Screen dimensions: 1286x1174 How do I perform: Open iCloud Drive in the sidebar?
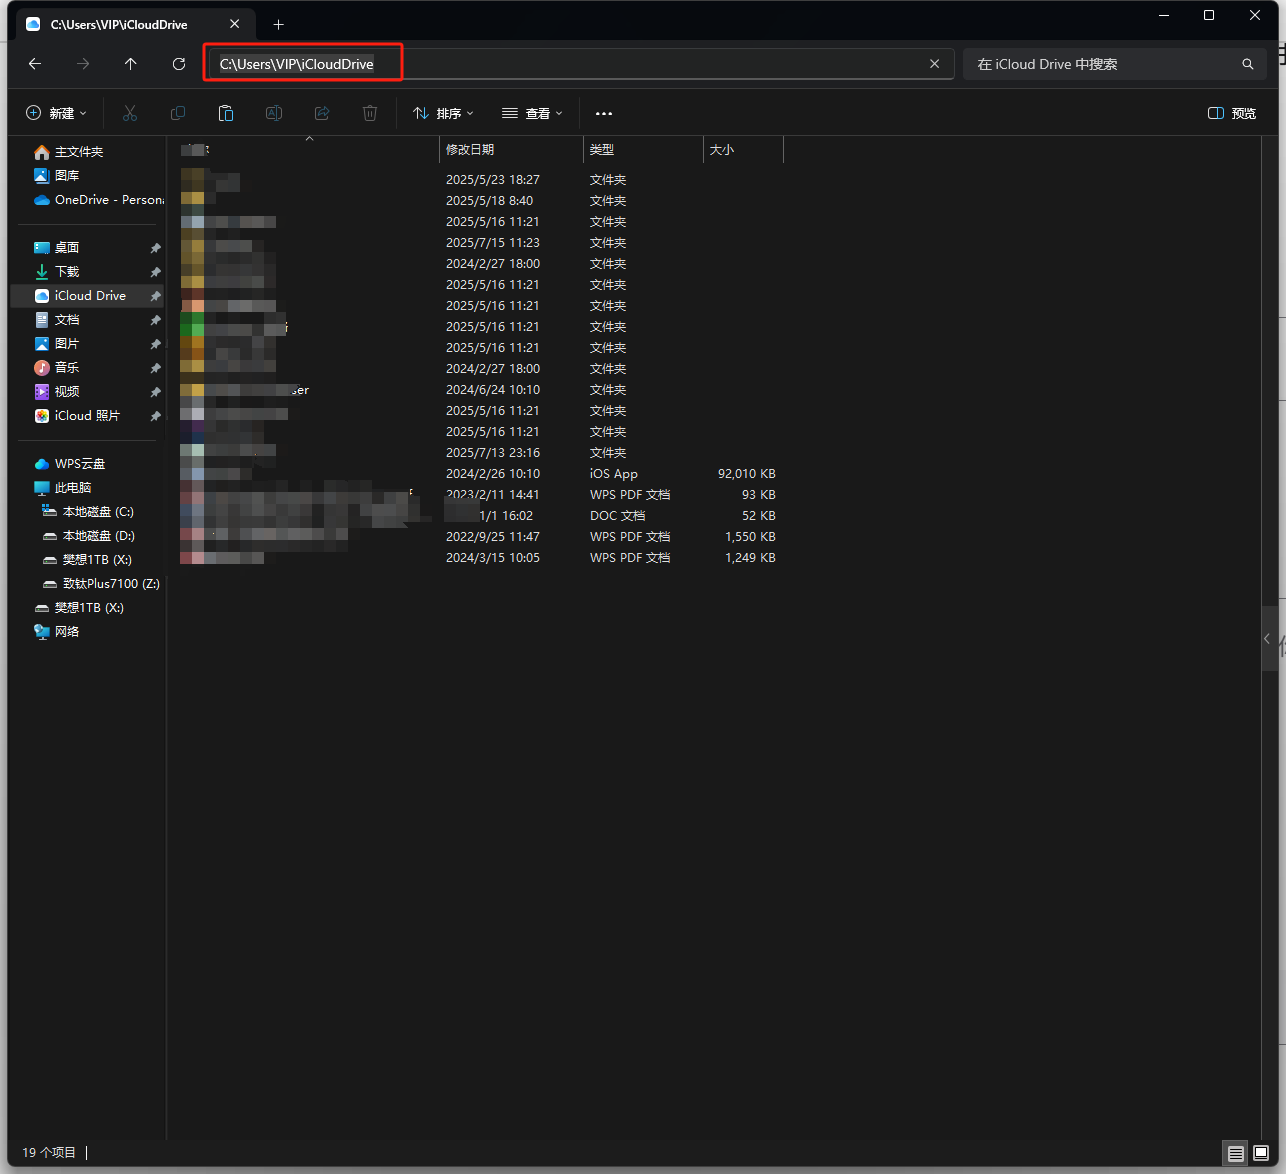point(90,296)
